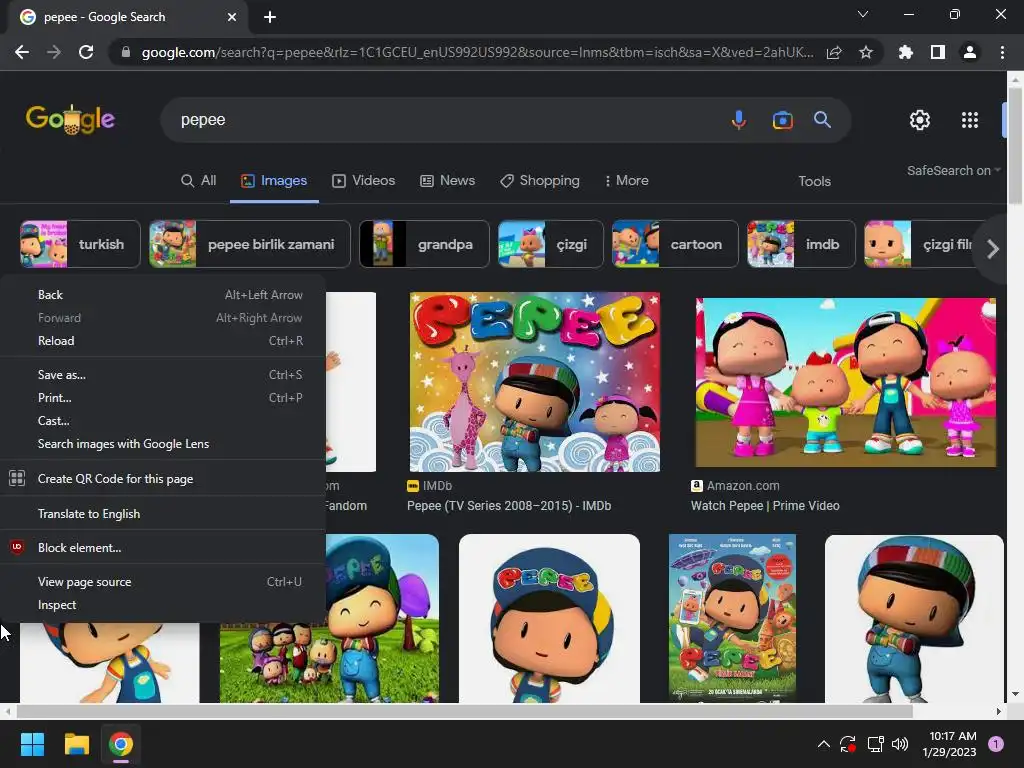The width and height of the screenshot is (1024, 768).
Task: Open a new browser tab
Action: pyautogui.click(x=270, y=17)
